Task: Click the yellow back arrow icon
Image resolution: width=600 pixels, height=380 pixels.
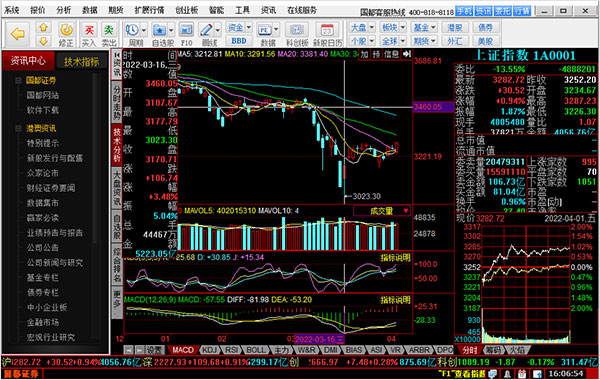Action: pos(18,34)
